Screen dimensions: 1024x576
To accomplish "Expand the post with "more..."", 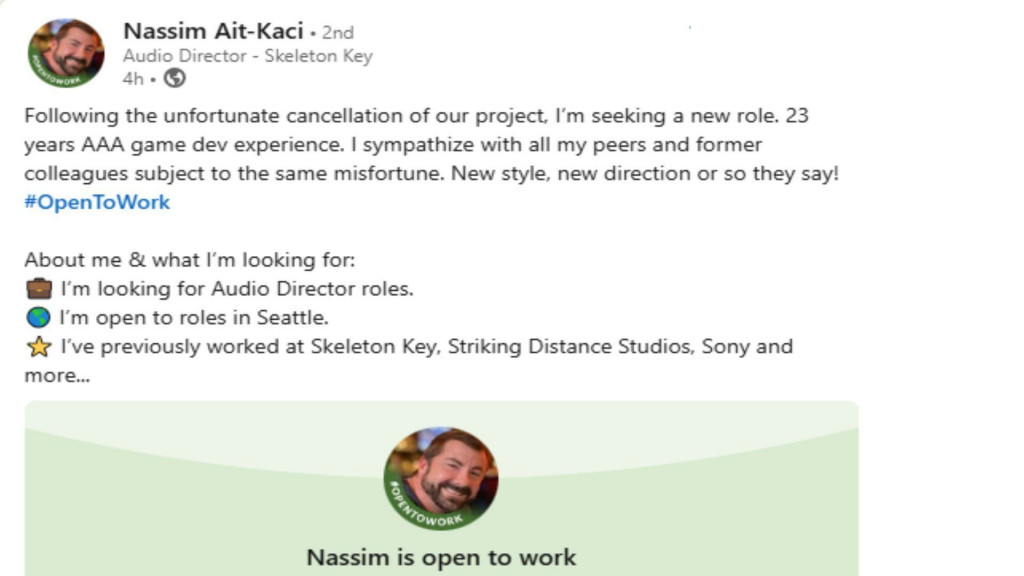I will point(57,376).
